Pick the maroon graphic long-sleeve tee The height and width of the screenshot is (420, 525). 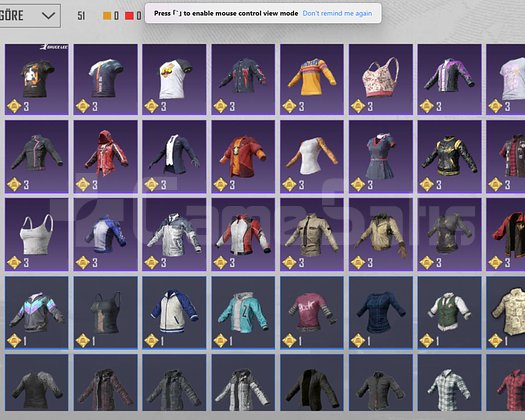coord(312,312)
